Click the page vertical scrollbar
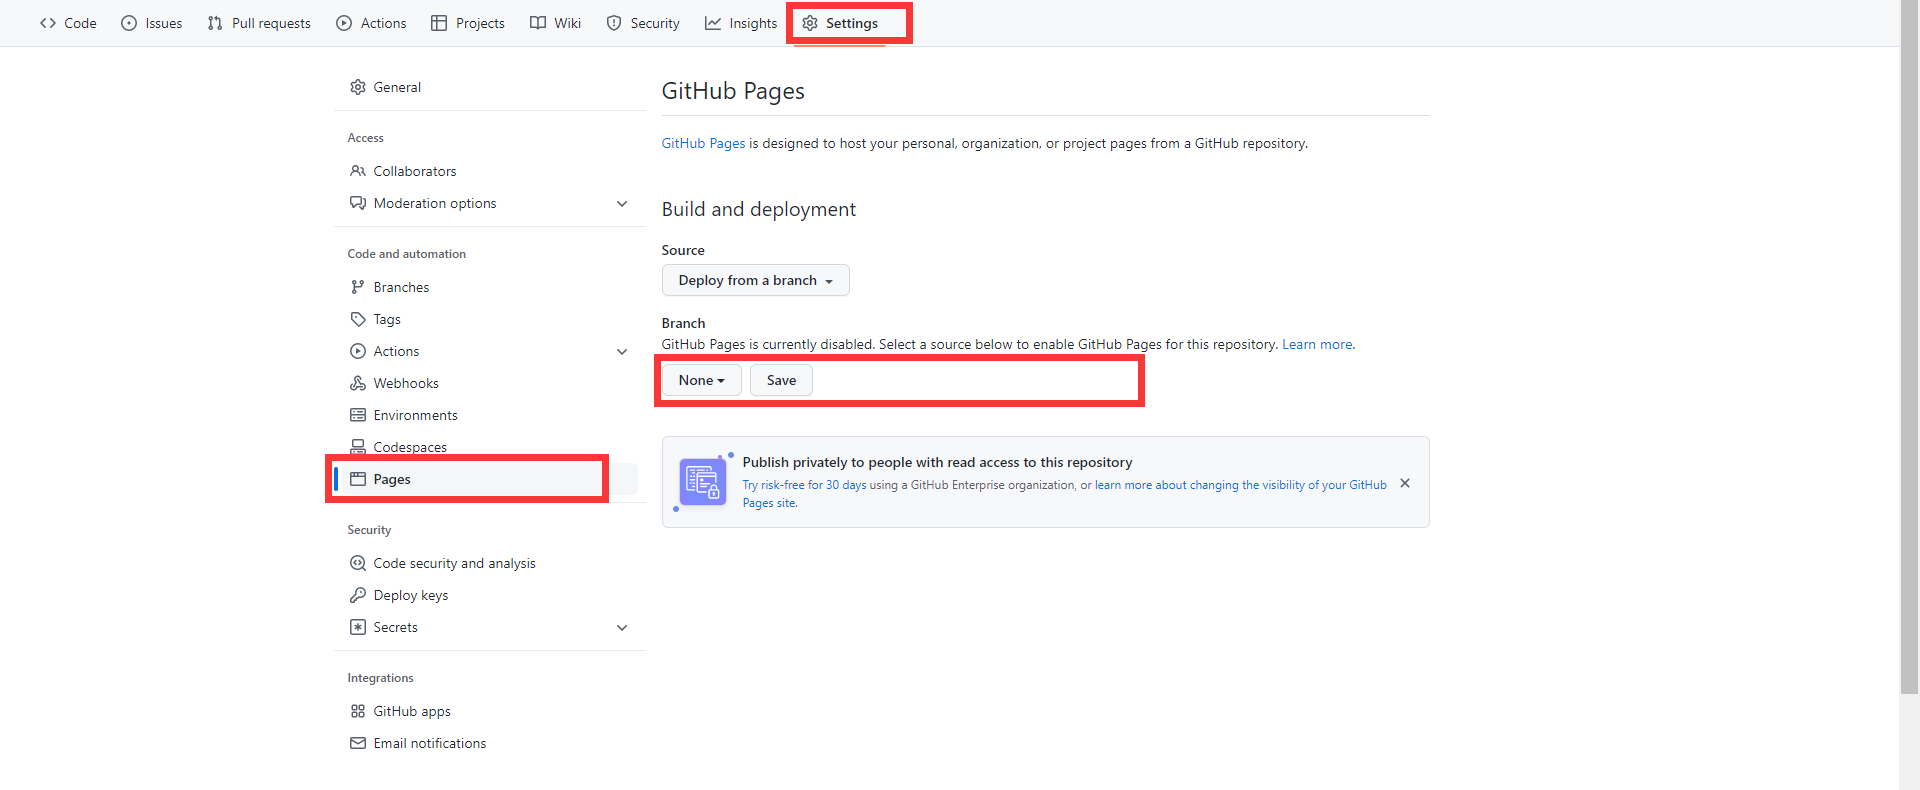The height and width of the screenshot is (790, 1920). (x=1910, y=346)
